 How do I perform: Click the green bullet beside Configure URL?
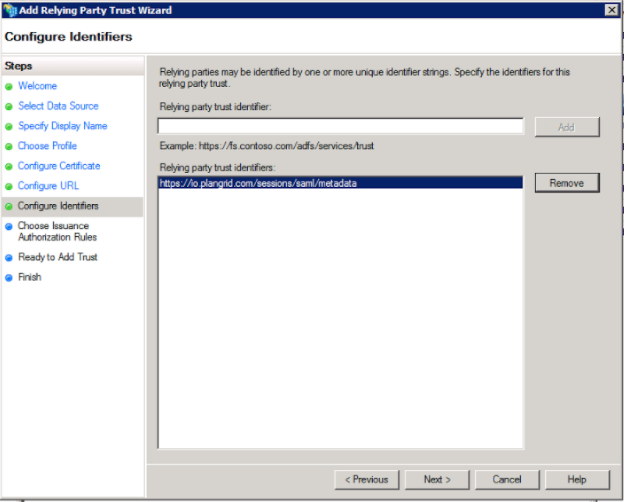click(x=9, y=186)
